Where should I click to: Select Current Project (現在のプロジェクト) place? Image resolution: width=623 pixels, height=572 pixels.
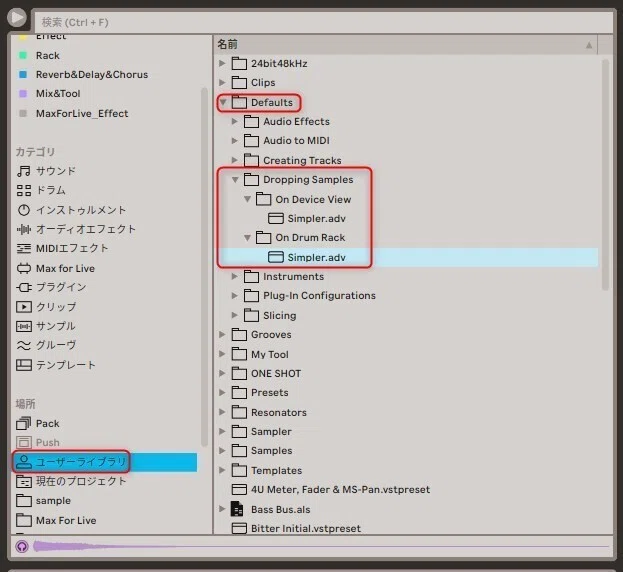point(81,481)
